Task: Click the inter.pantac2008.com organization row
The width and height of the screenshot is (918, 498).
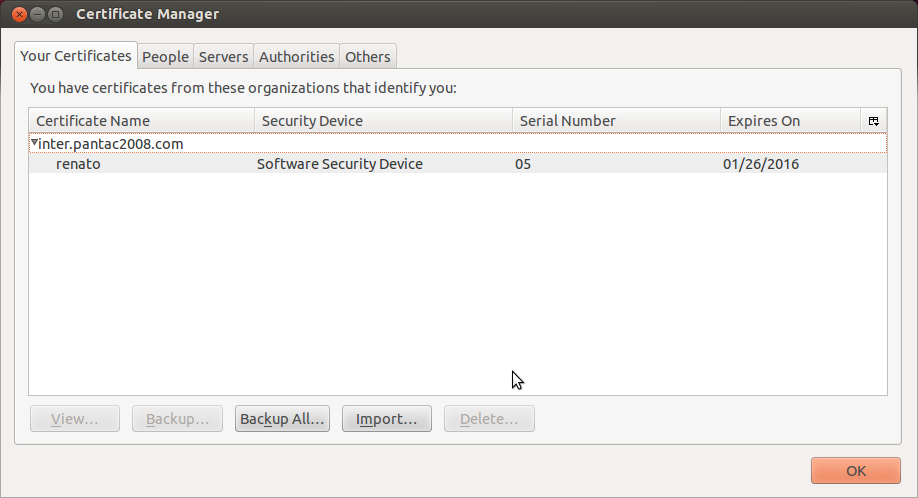Action: coord(111,144)
